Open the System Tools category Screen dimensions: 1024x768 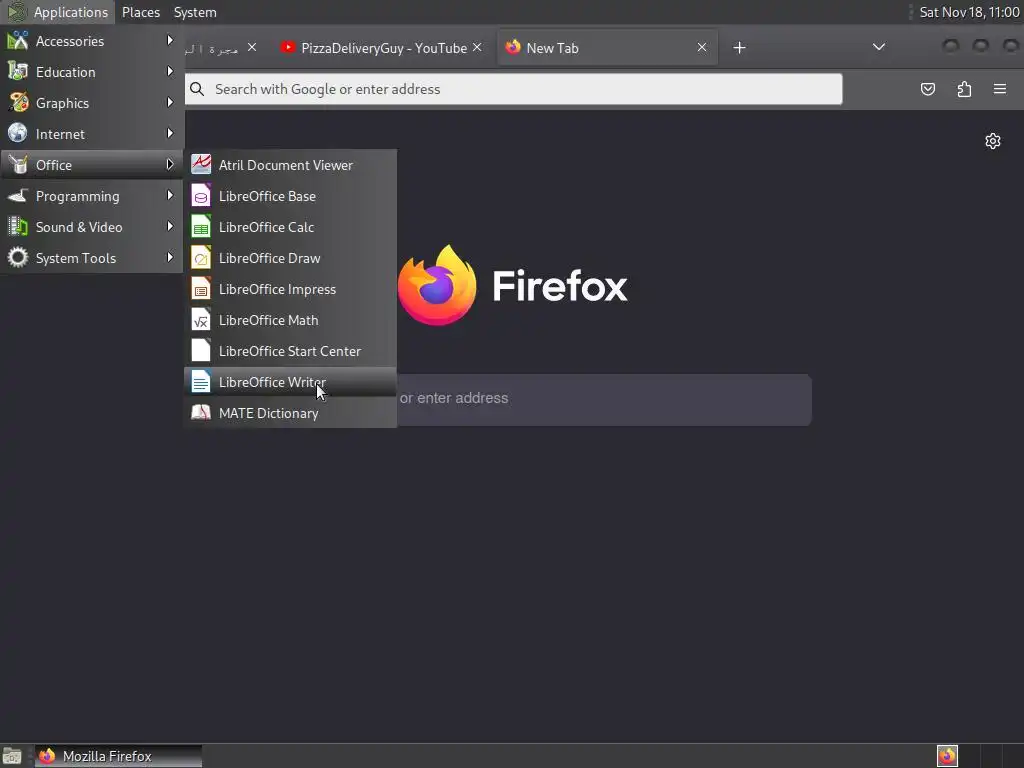(91, 258)
